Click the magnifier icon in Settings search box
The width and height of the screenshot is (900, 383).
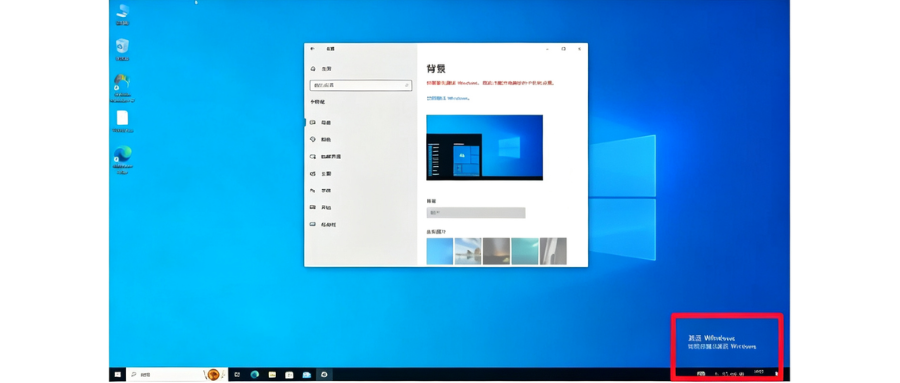tap(407, 85)
